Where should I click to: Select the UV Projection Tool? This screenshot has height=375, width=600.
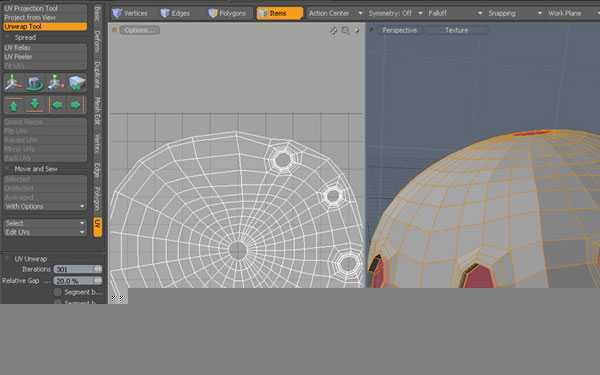pyautogui.click(x=45, y=8)
